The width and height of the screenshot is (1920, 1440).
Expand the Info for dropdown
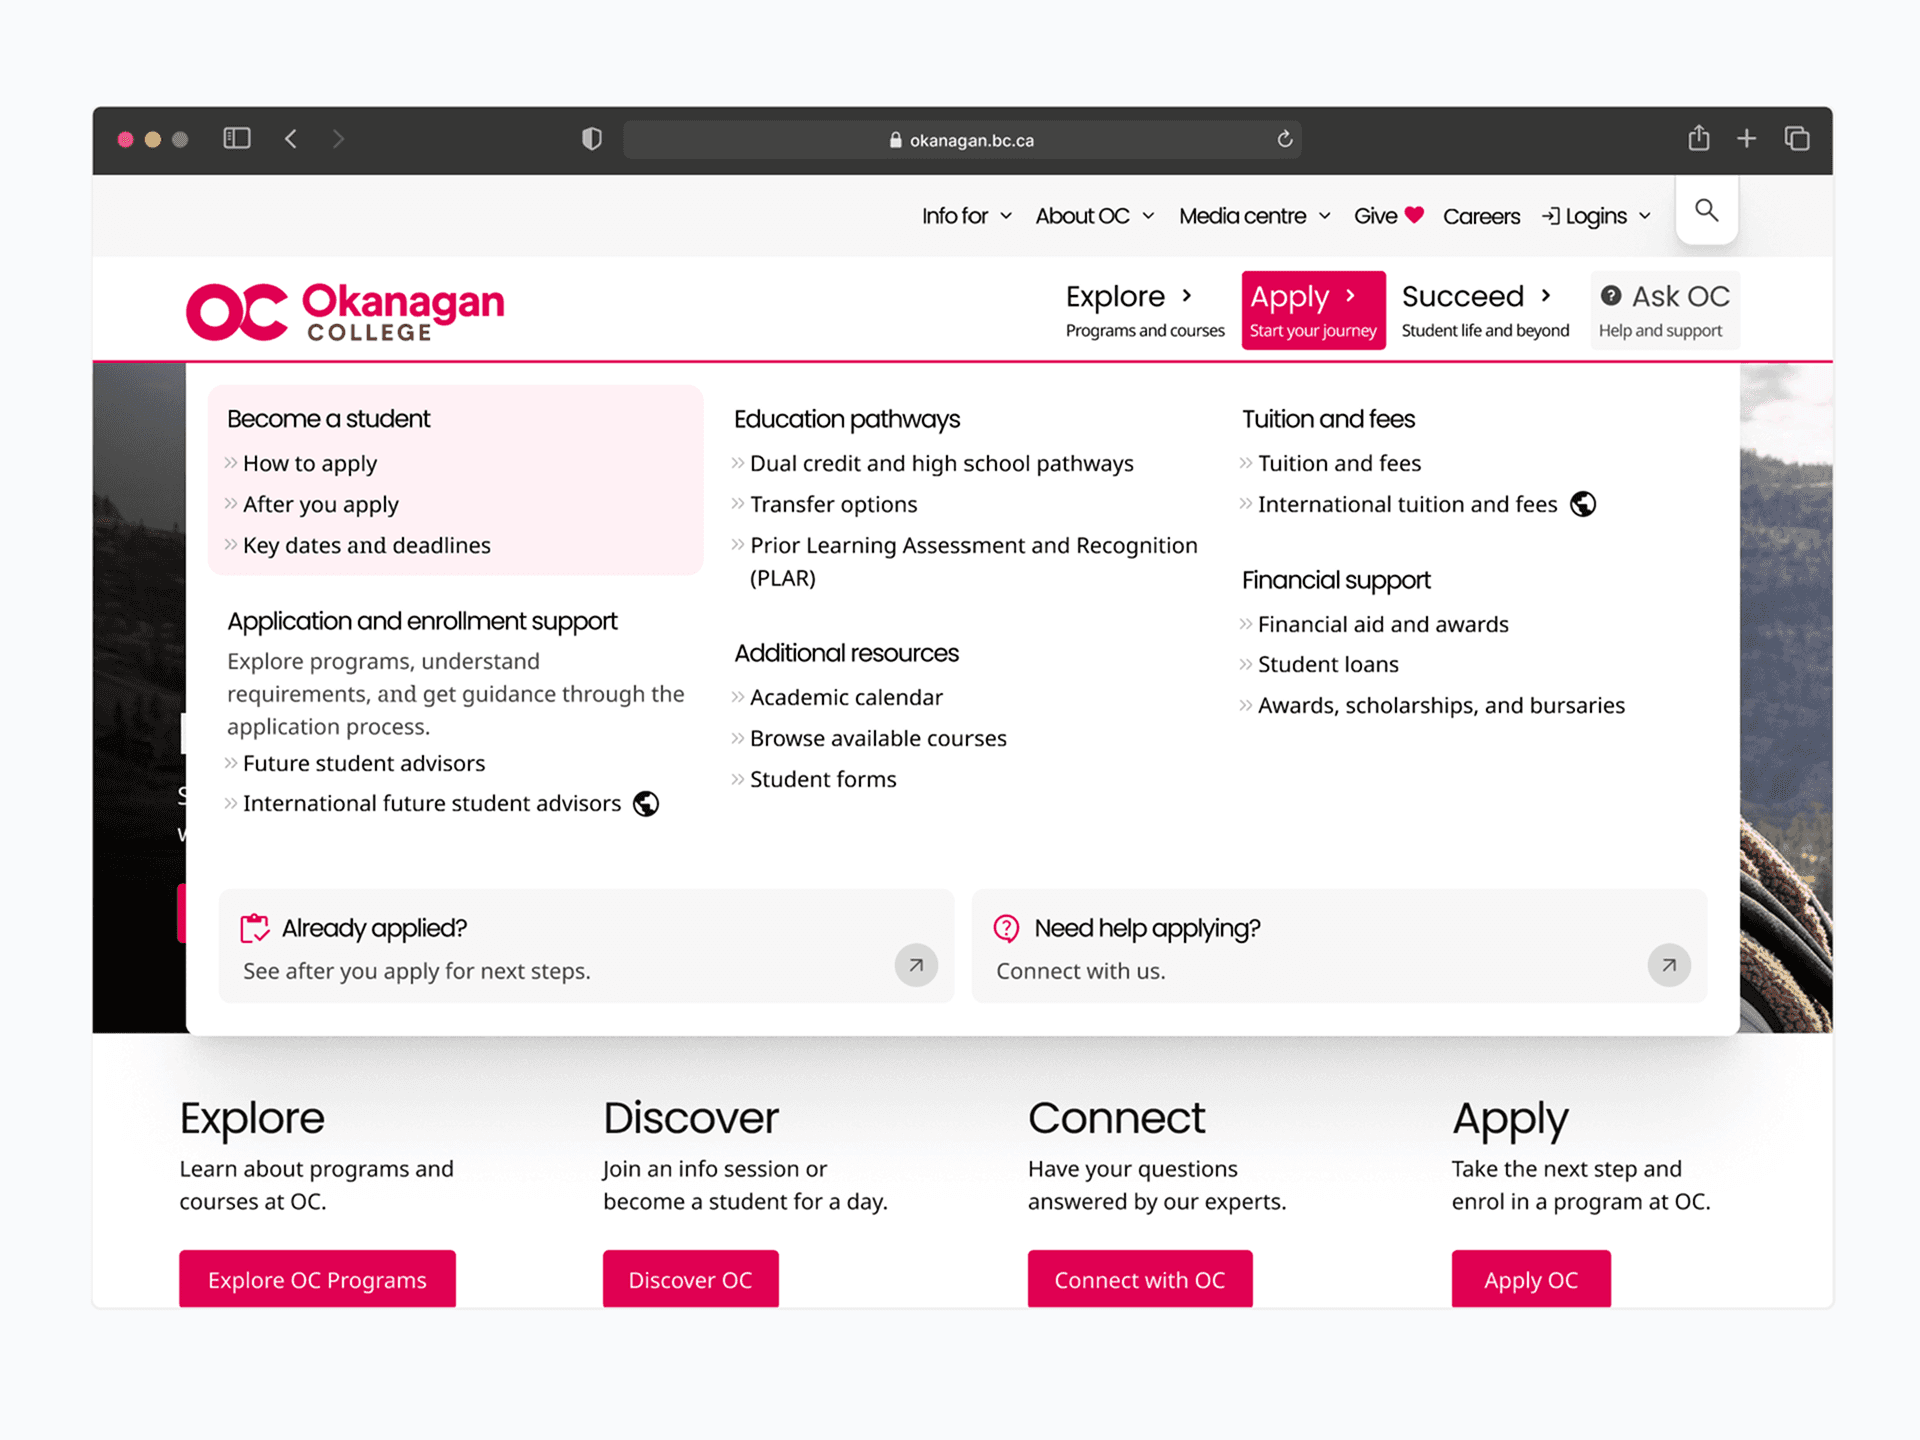tap(966, 216)
